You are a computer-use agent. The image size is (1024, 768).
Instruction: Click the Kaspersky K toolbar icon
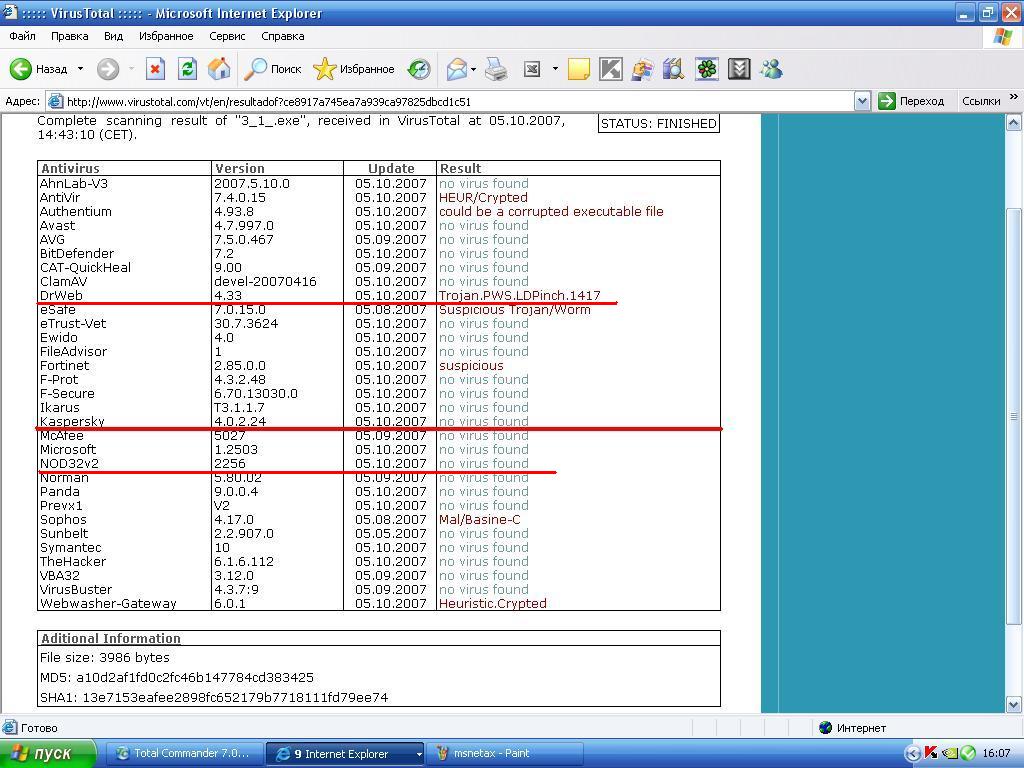click(611, 69)
